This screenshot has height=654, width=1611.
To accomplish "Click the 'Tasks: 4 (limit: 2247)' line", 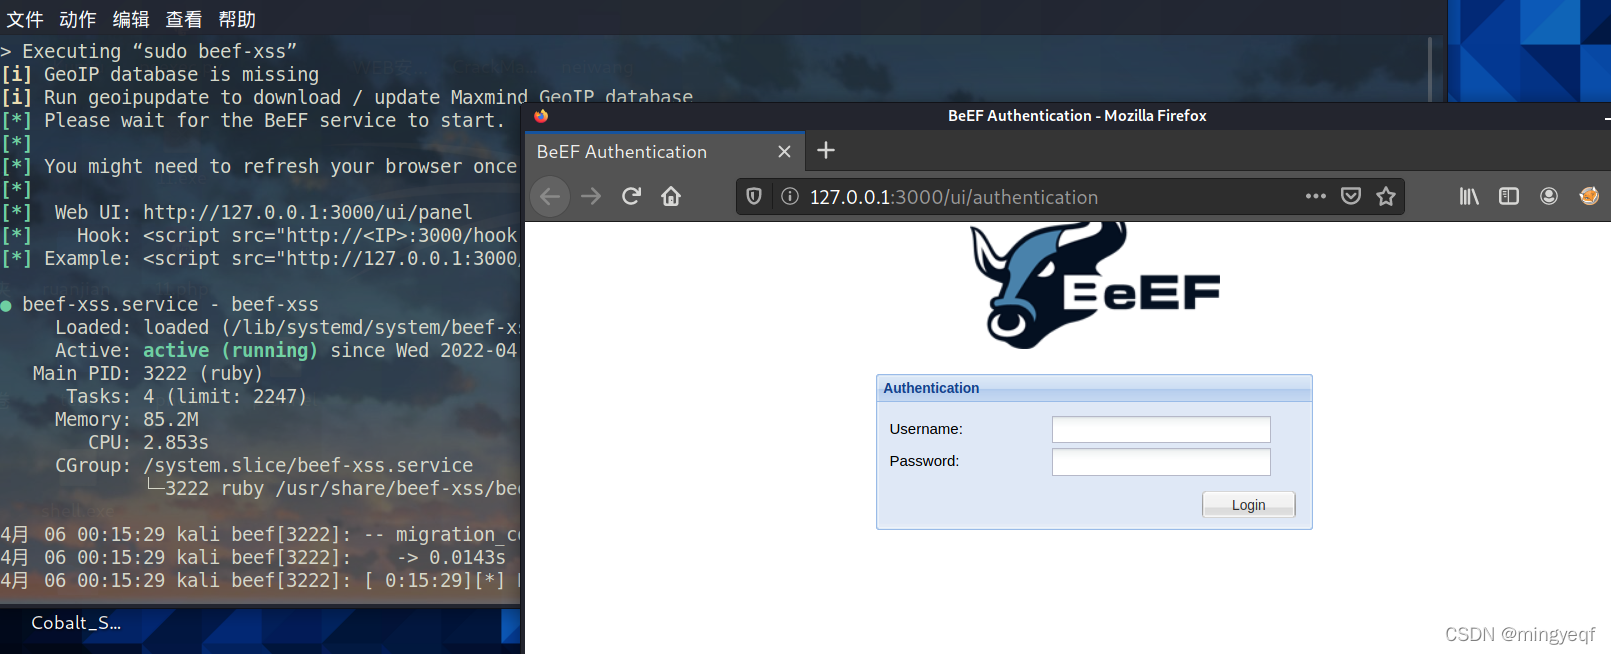I will click(186, 396).
